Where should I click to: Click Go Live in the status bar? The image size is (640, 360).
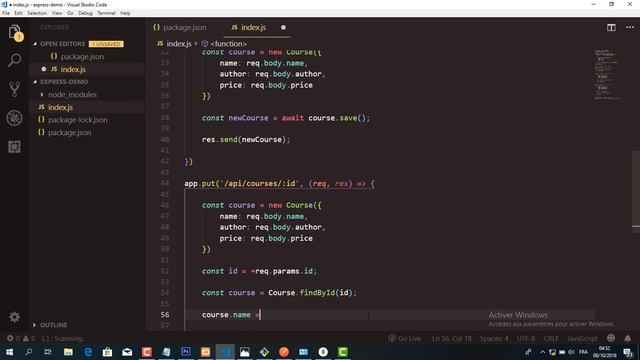coord(404,338)
